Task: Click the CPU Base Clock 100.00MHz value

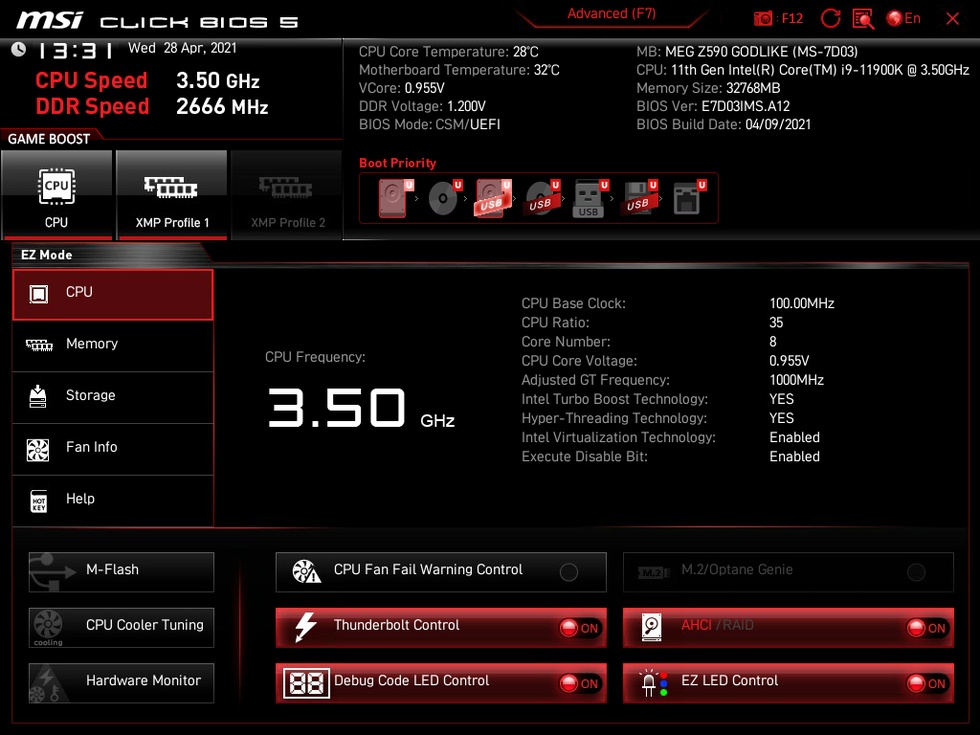Action: click(x=802, y=303)
